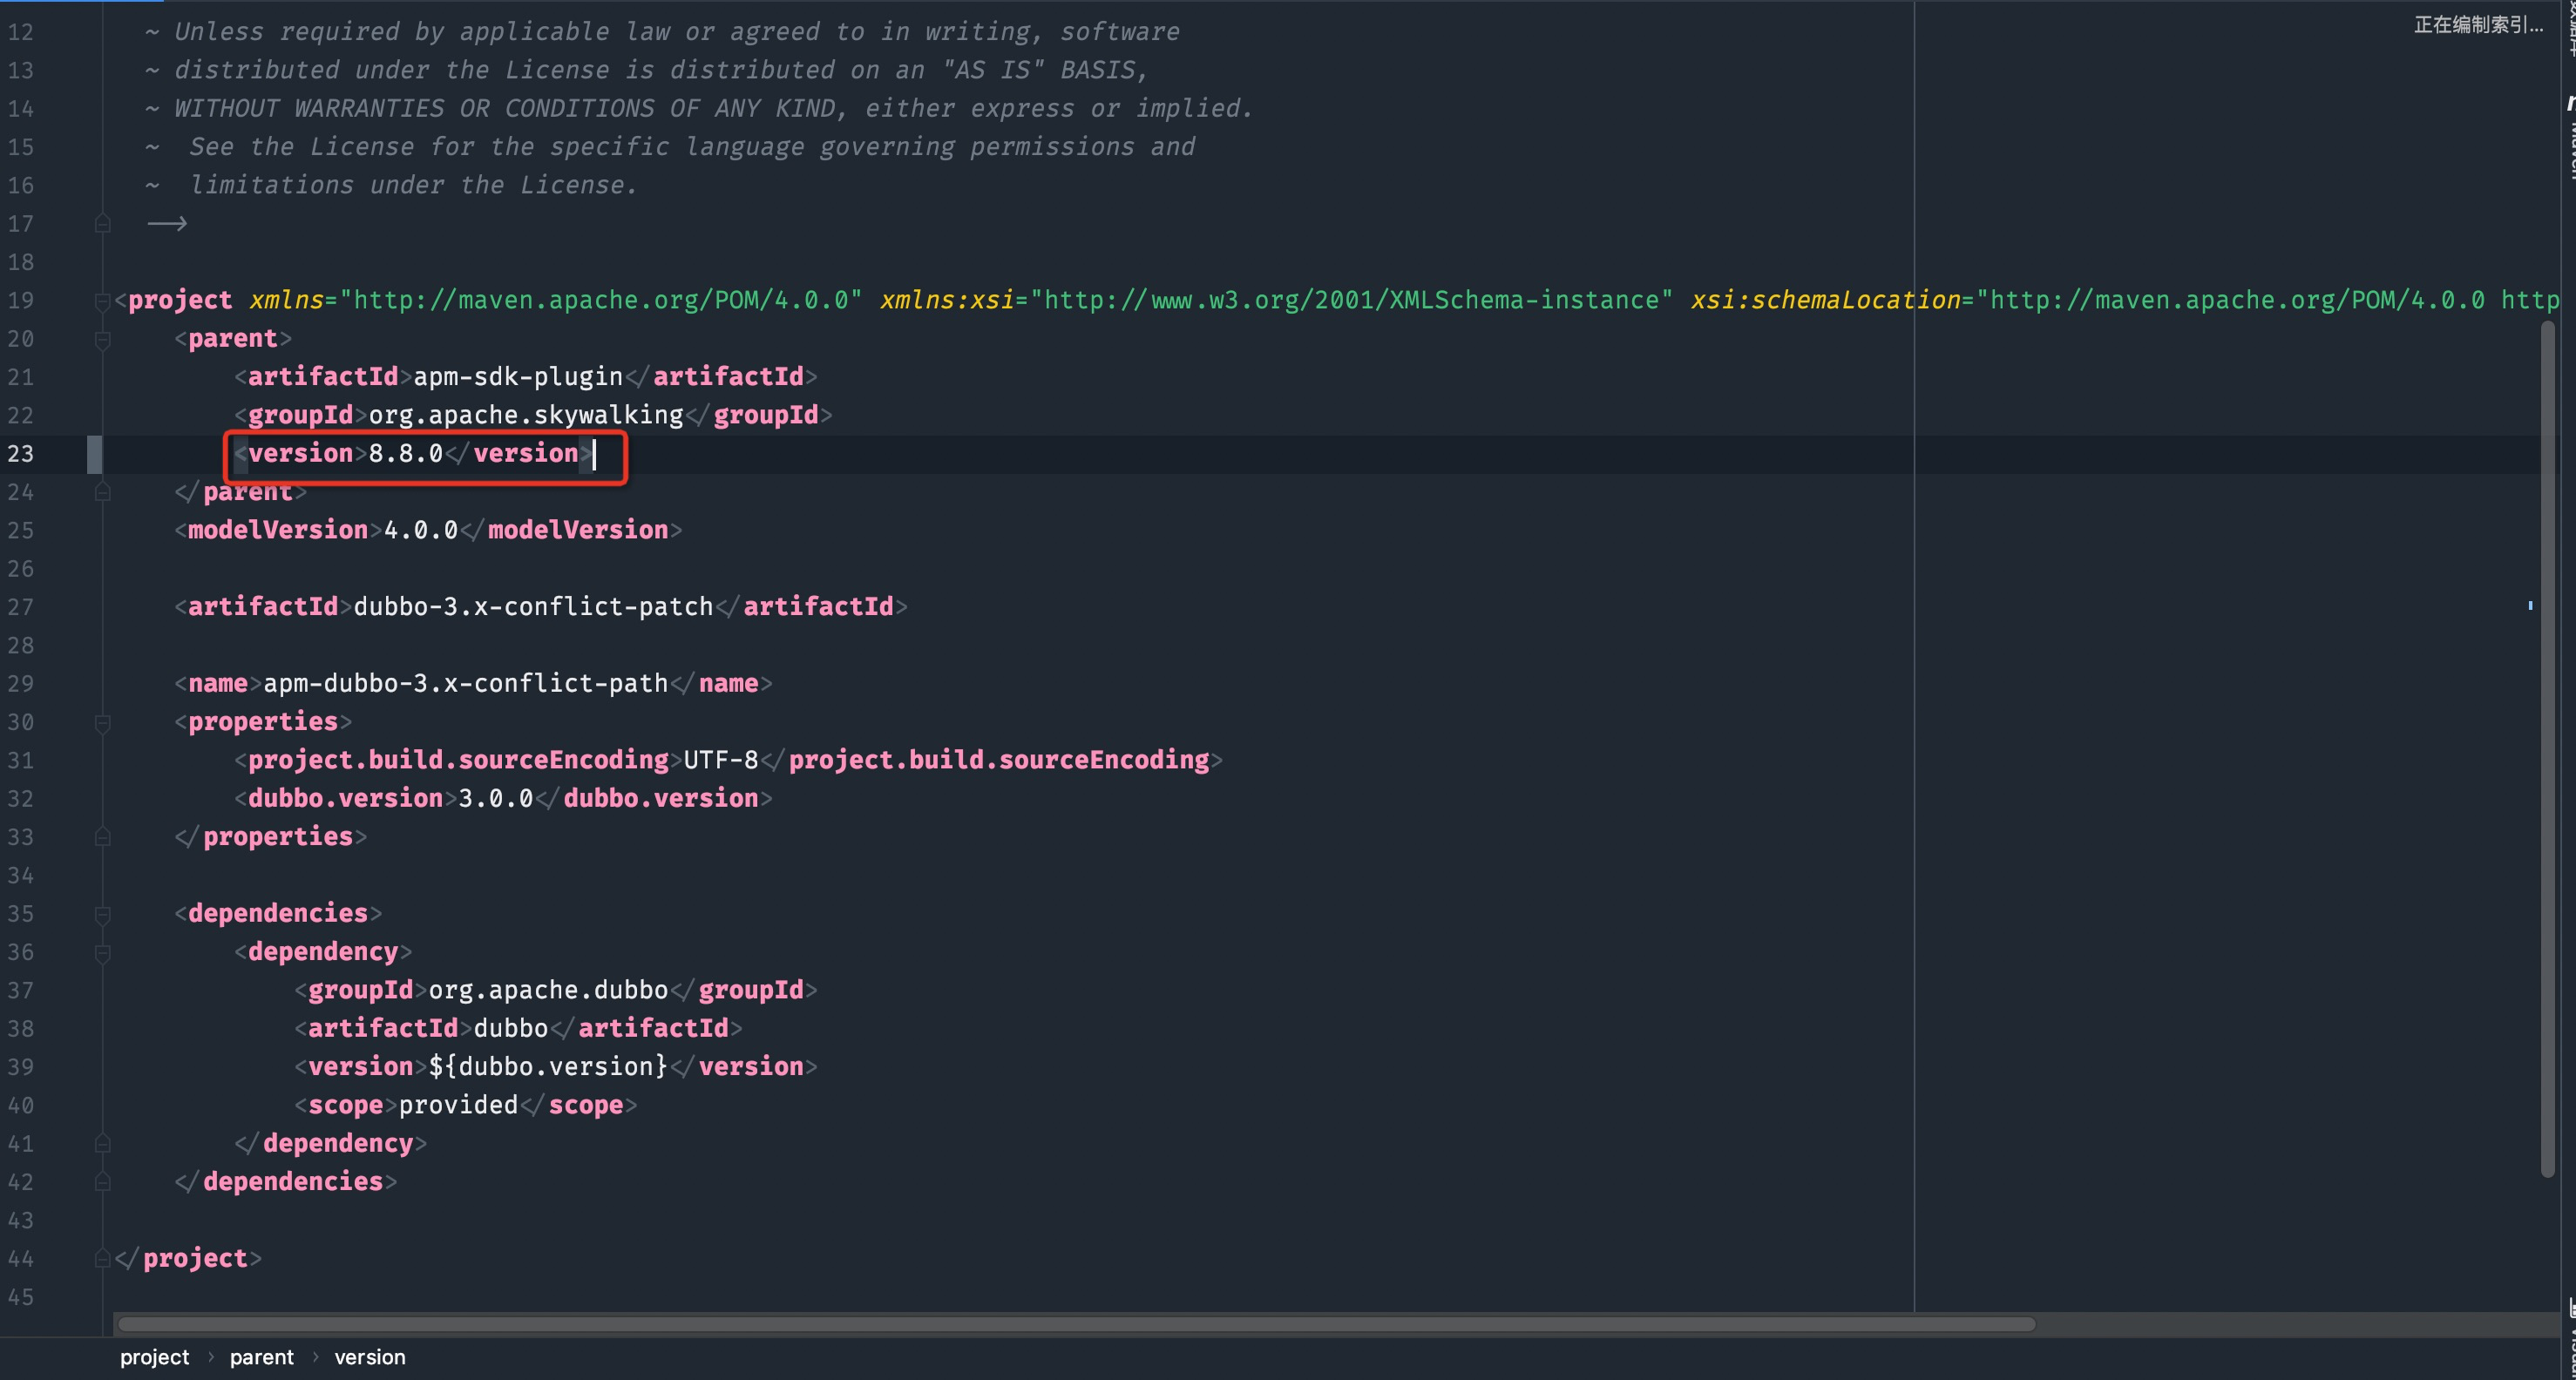The width and height of the screenshot is (2576, 1380).
Task: Click the maven.apache.org POM xmlns URL
Action: tap(600, 300)
